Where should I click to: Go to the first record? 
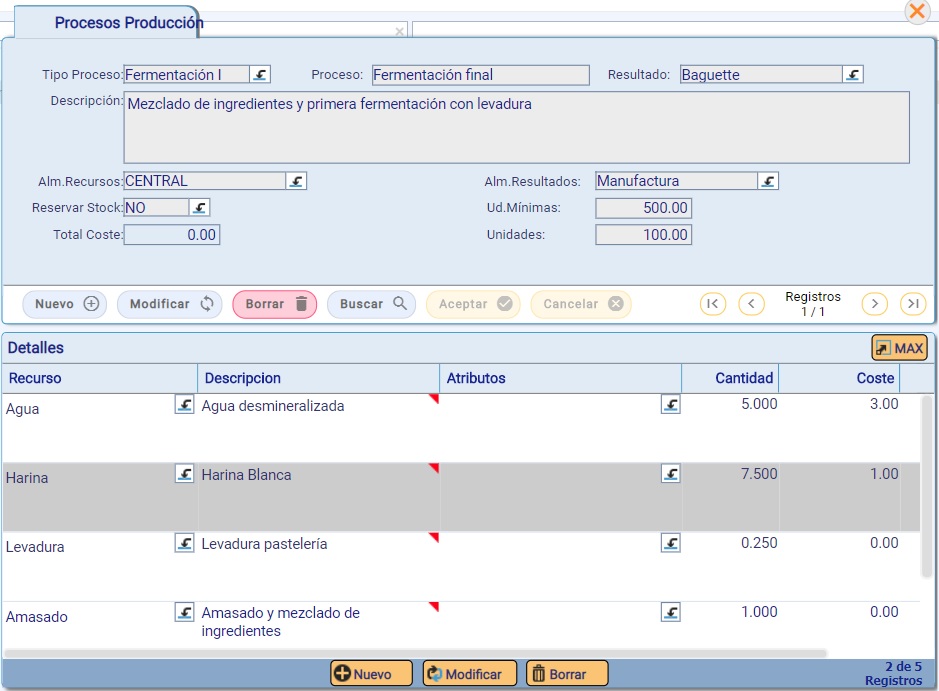coord(713,304)
